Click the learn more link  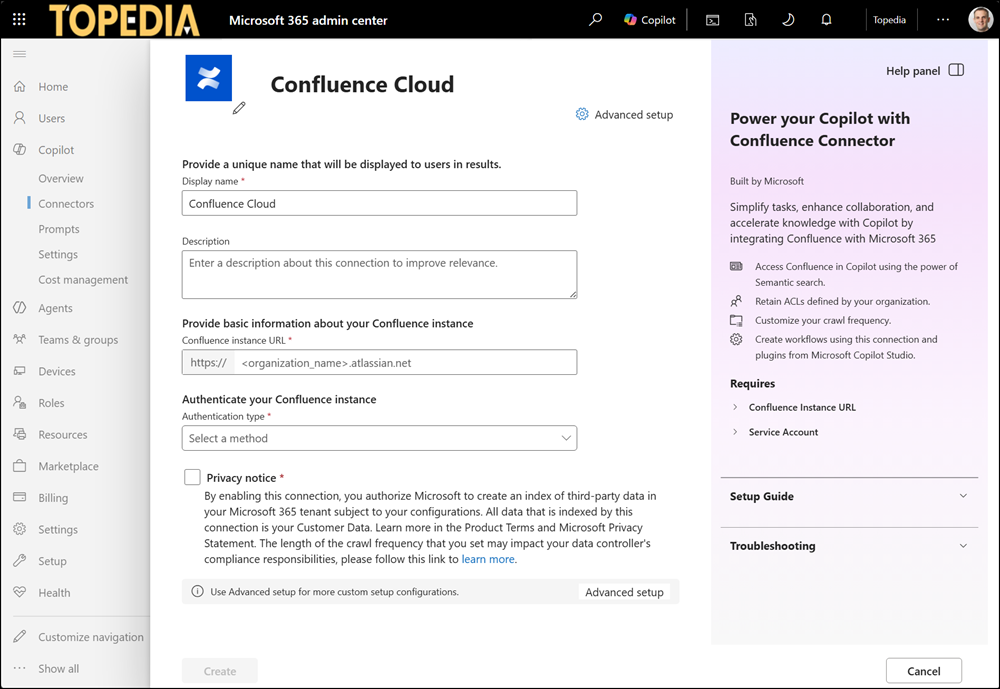[488, 559]
